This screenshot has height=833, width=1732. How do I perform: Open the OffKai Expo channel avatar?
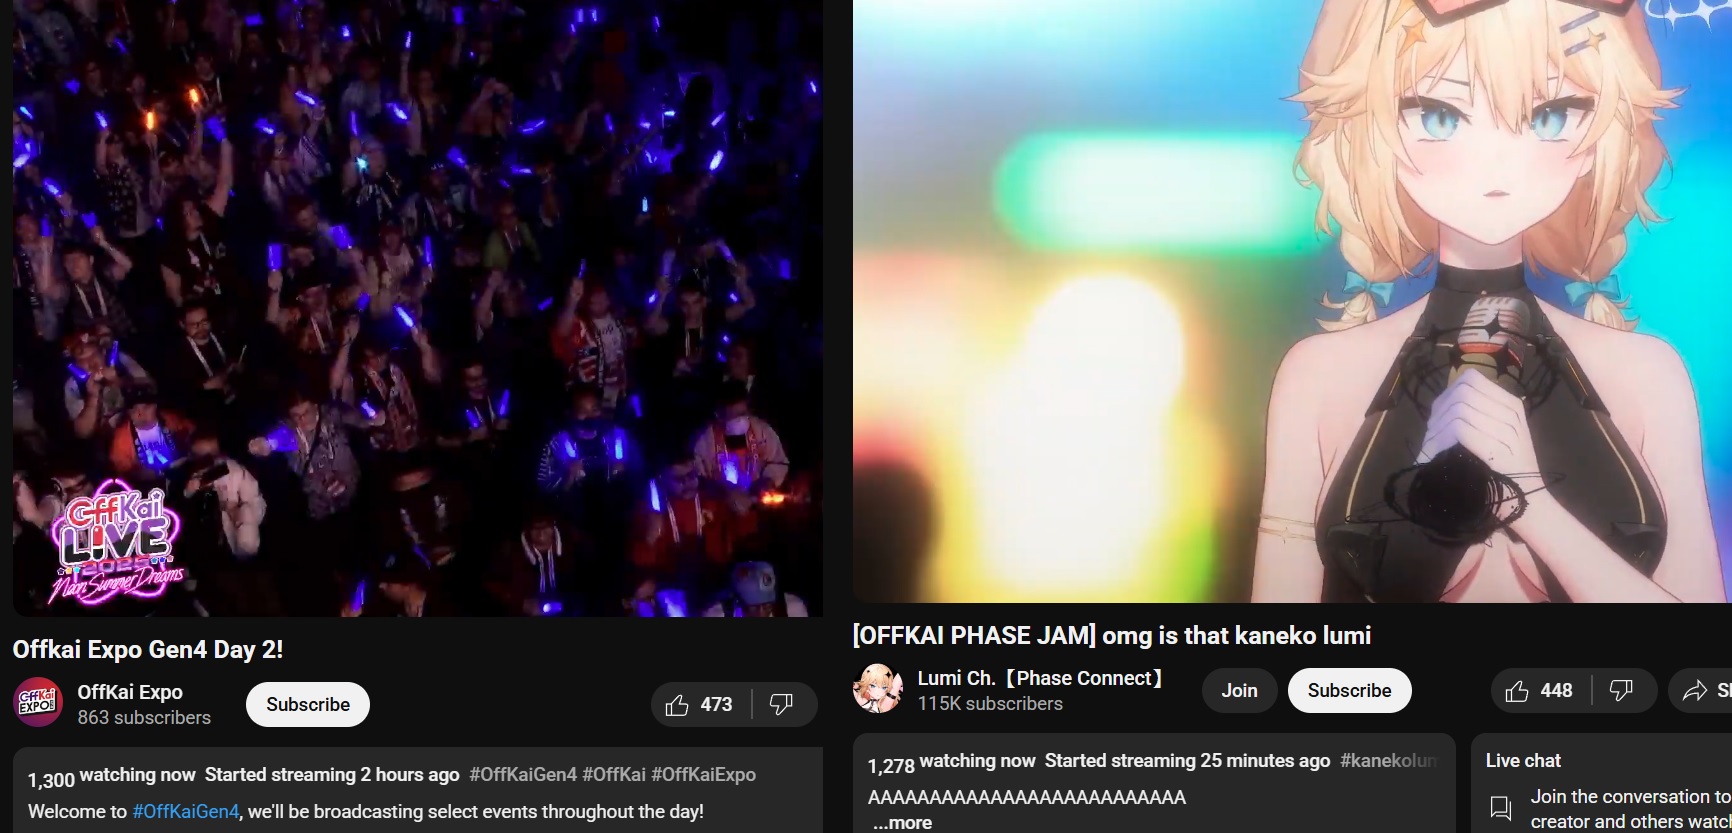pyautogui.click(x=38, y=703)
